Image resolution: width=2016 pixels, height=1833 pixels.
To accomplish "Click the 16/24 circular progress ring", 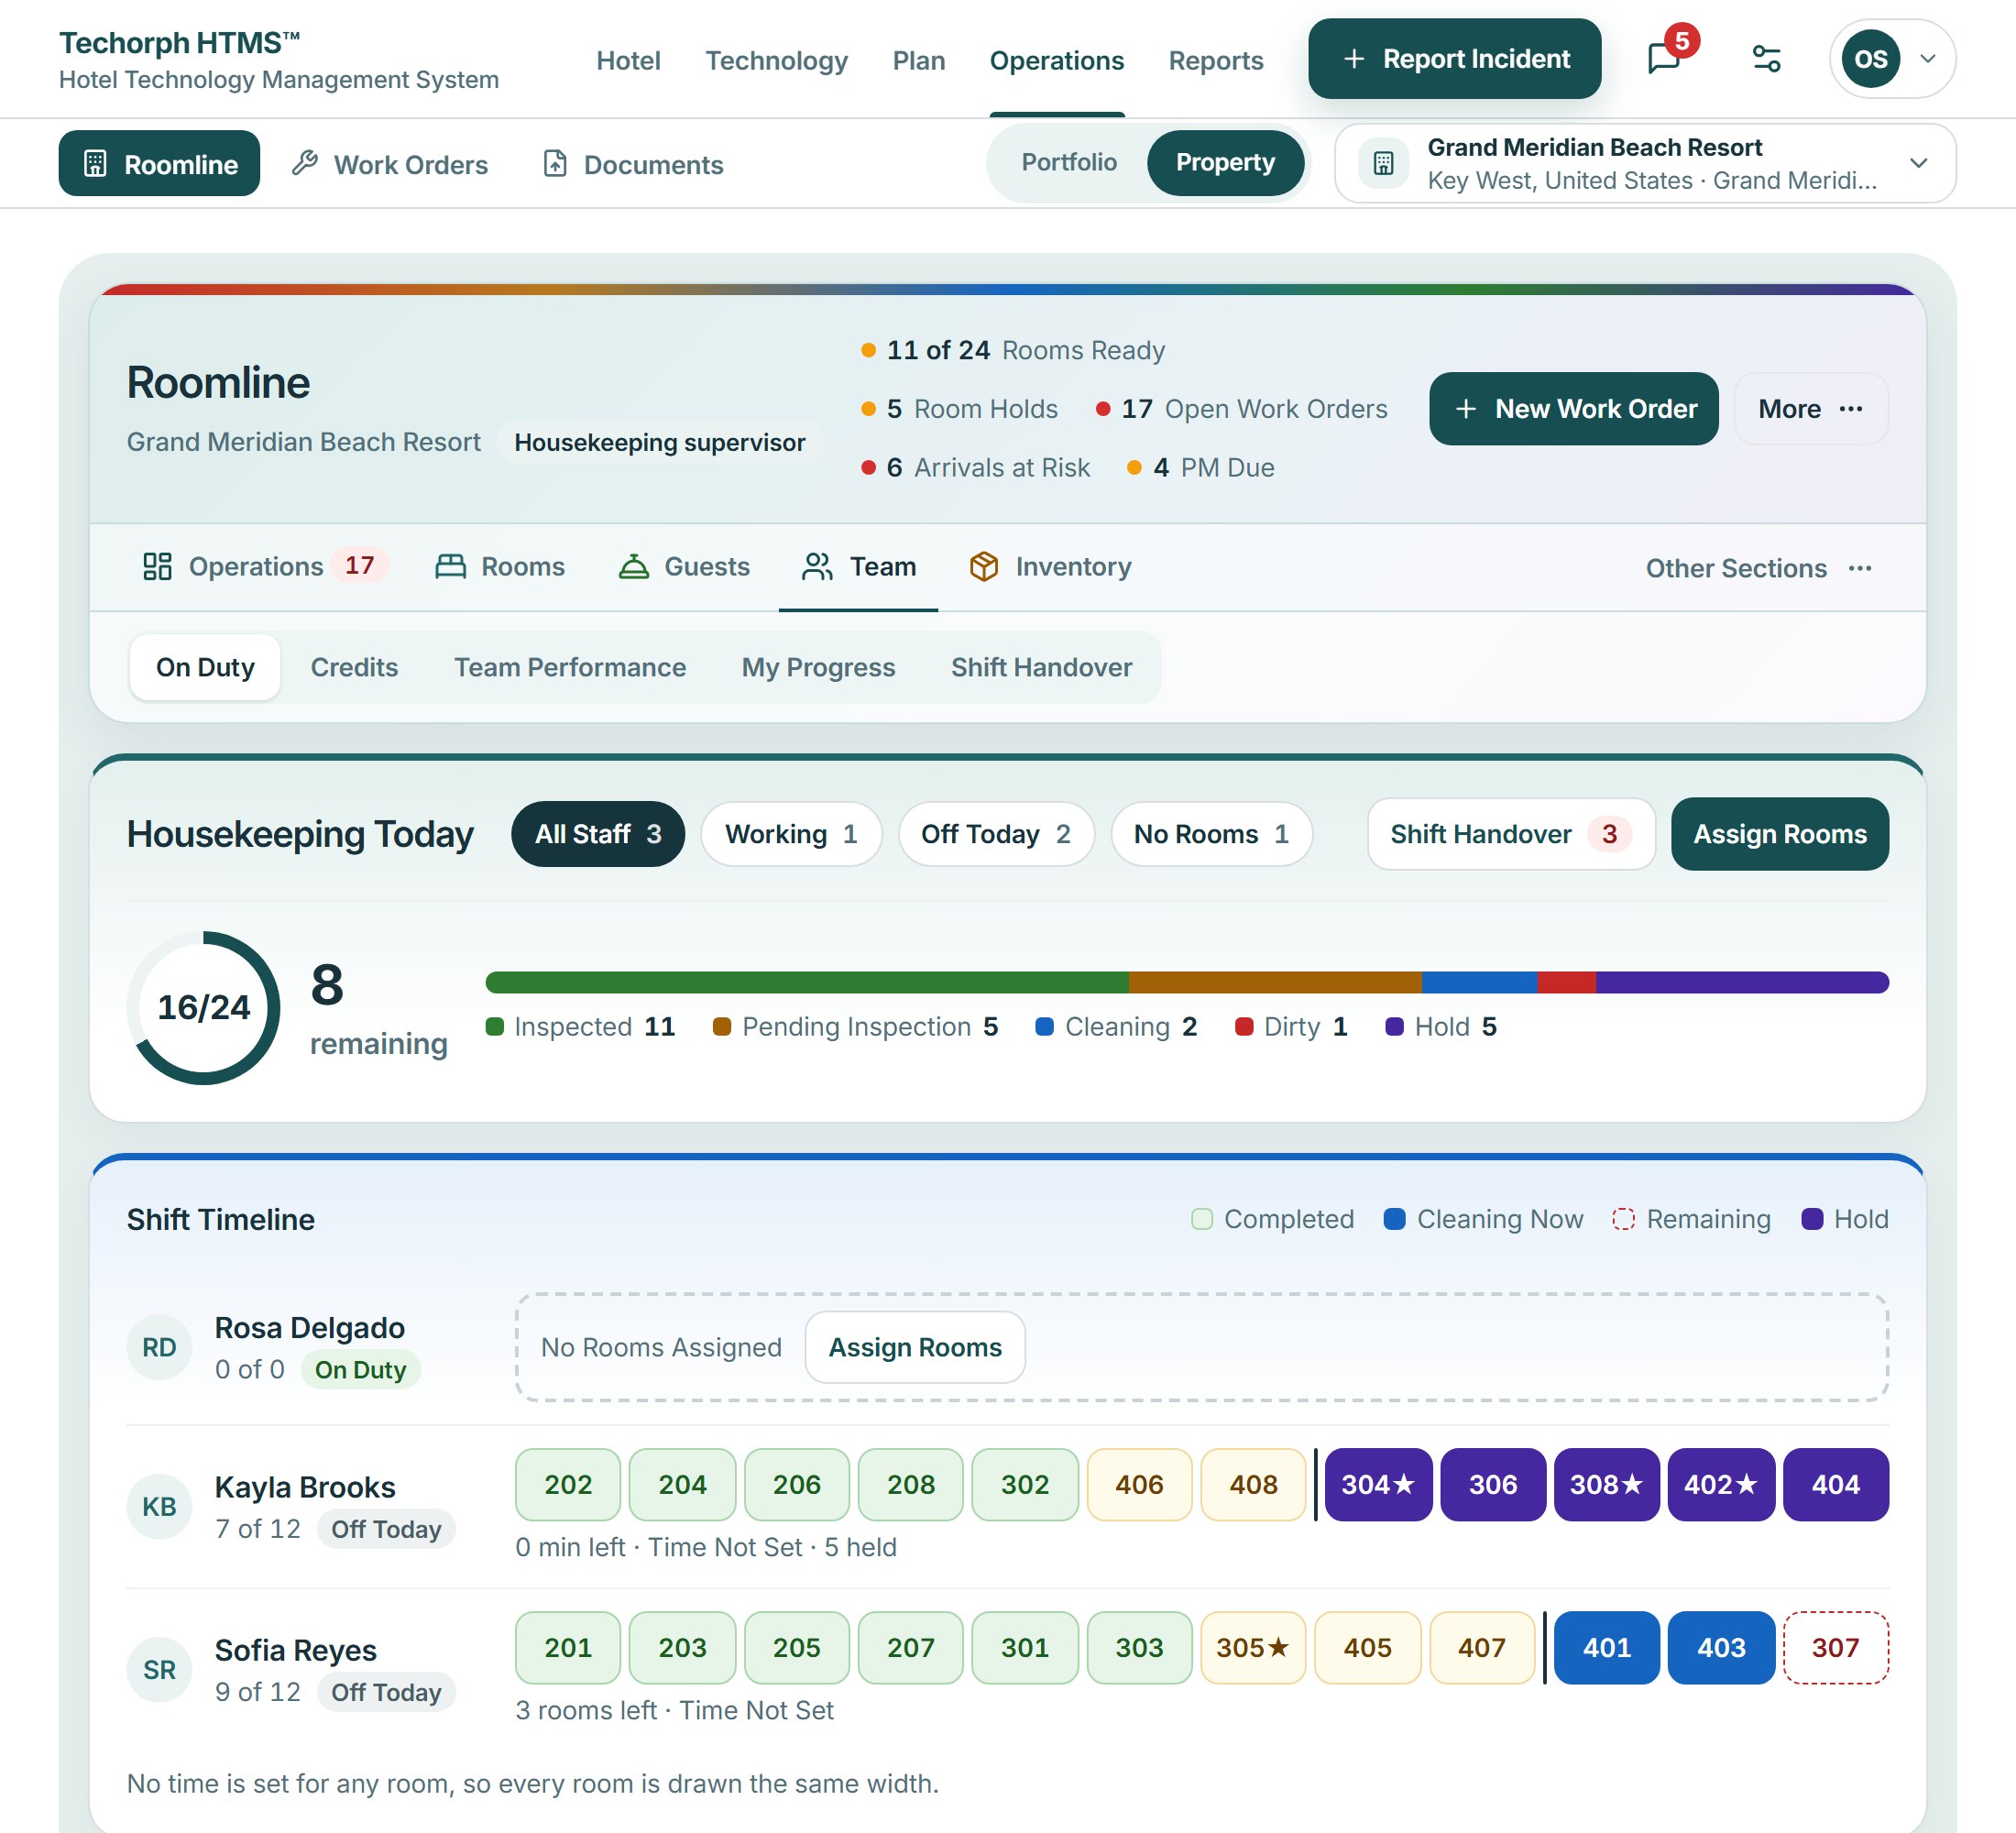I will [x=203, y=1007].
